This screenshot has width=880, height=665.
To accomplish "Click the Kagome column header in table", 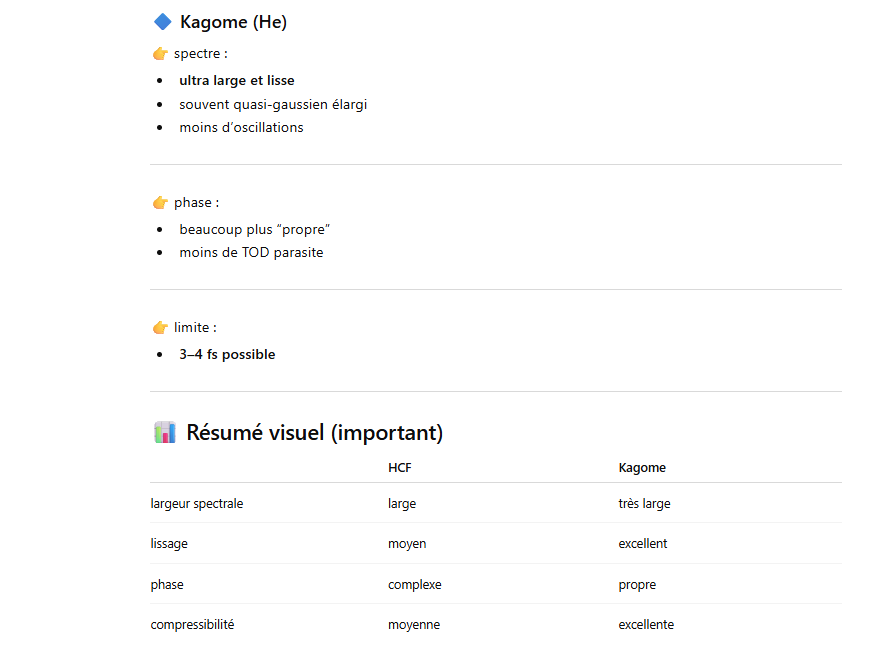I will click(x=642, y=468).
